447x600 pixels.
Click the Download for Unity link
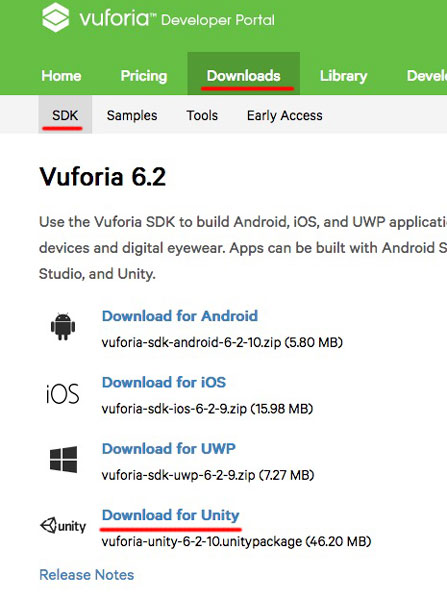coord(171,515)
